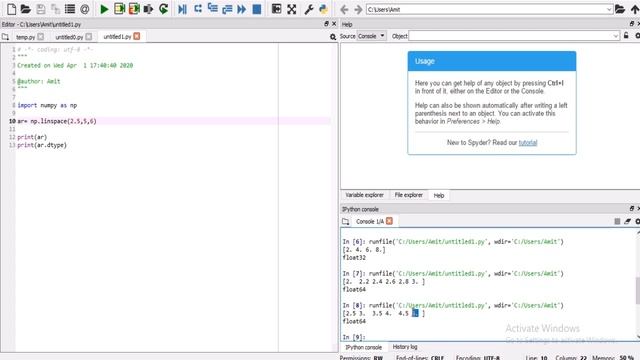Undock the IPython console pane
The height and width of the screenshot is (360, 640).
click(x=631, y=209)
